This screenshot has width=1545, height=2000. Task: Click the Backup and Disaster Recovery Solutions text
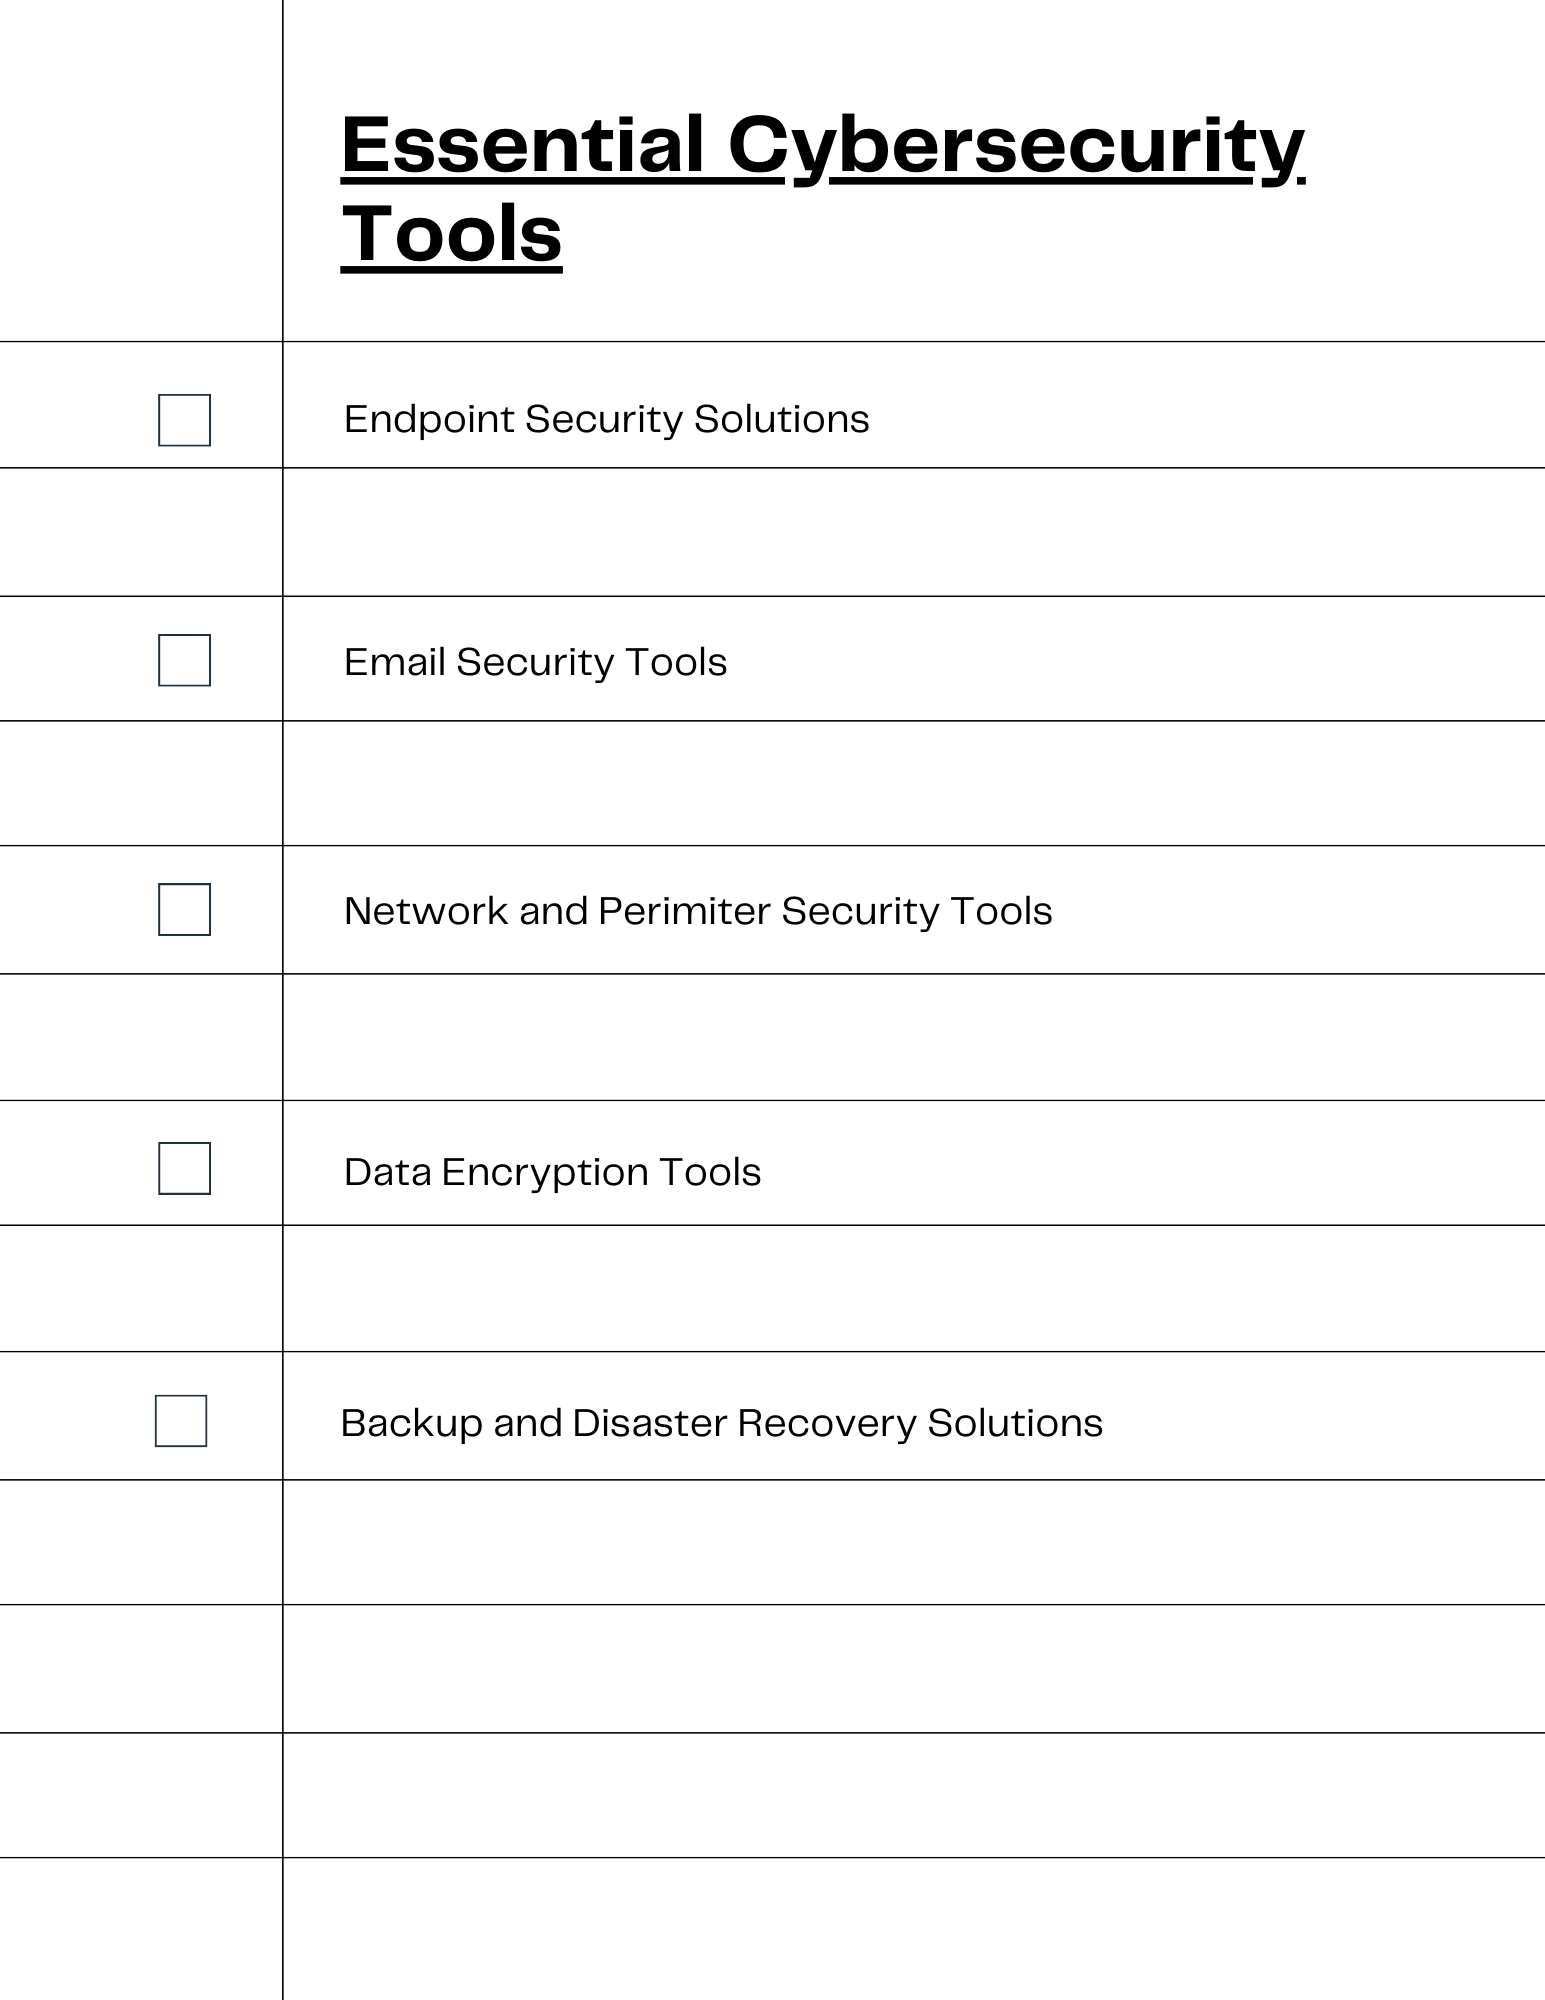(722, 1423)
